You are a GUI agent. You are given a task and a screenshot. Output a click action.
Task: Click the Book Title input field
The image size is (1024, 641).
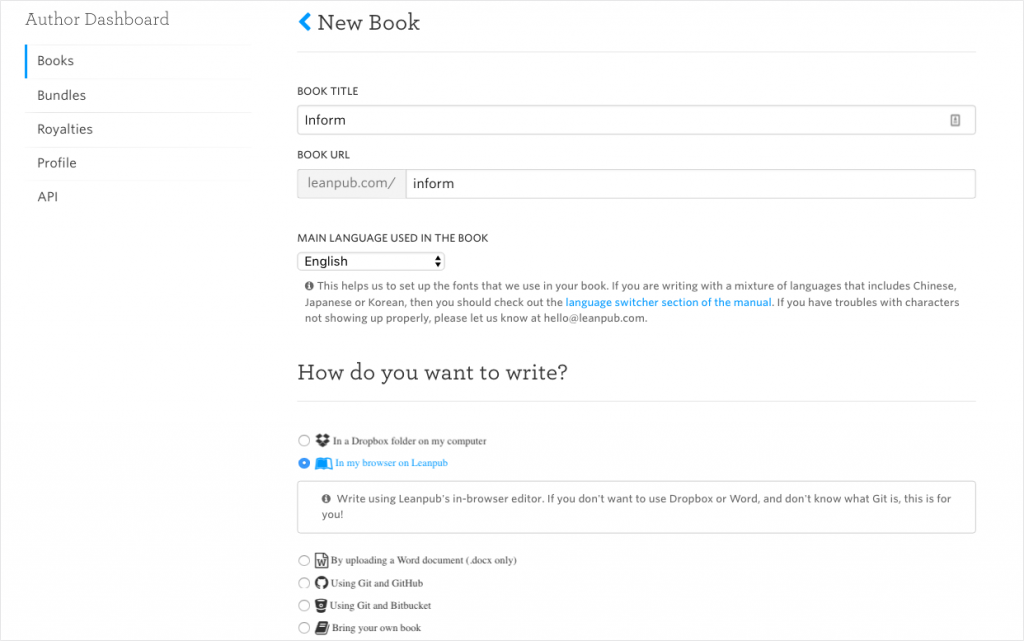[636, 120]
